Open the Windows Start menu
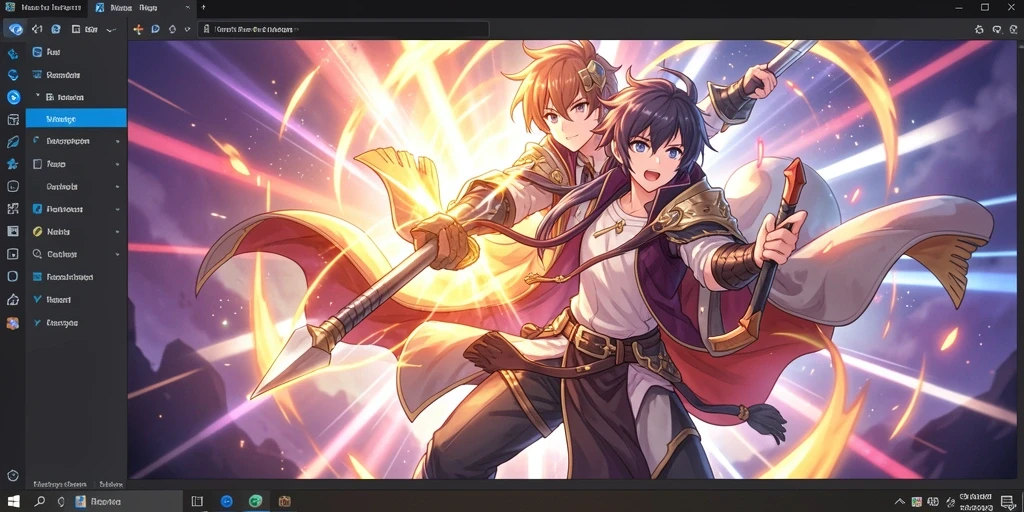Image resolution: width=1024 pixels, height=512 pixels. pos(13,502)
